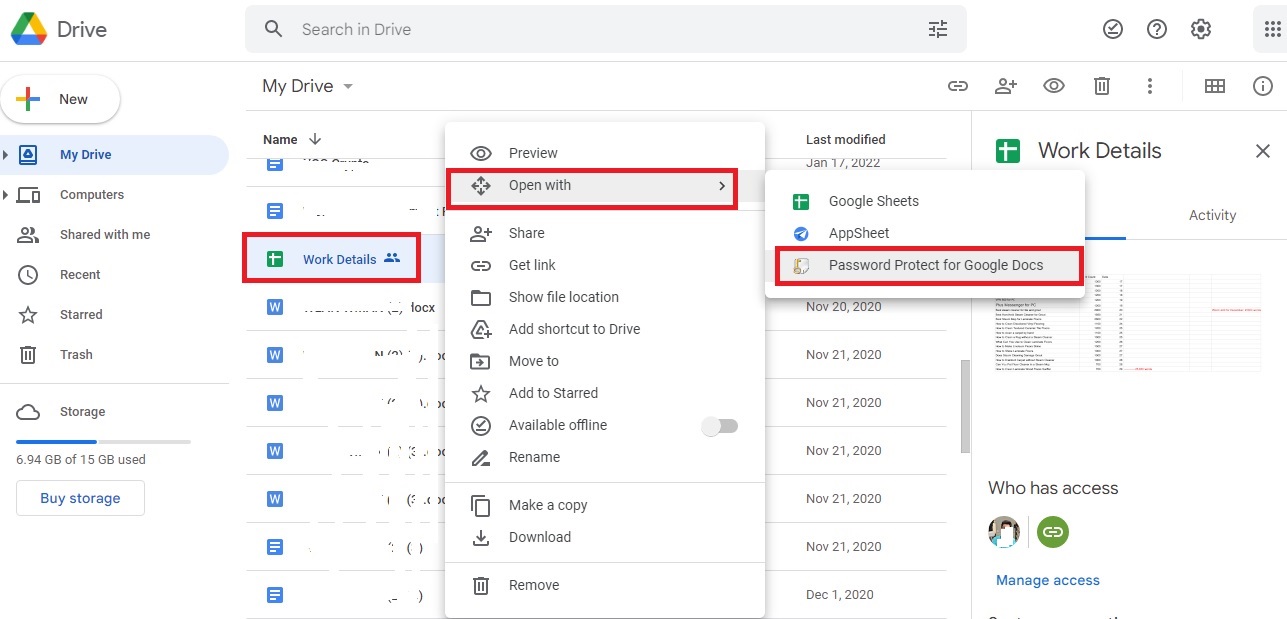The image size is (1287, 619).
Task: Switch to list layout view
Action: [x=1214, y=86]
